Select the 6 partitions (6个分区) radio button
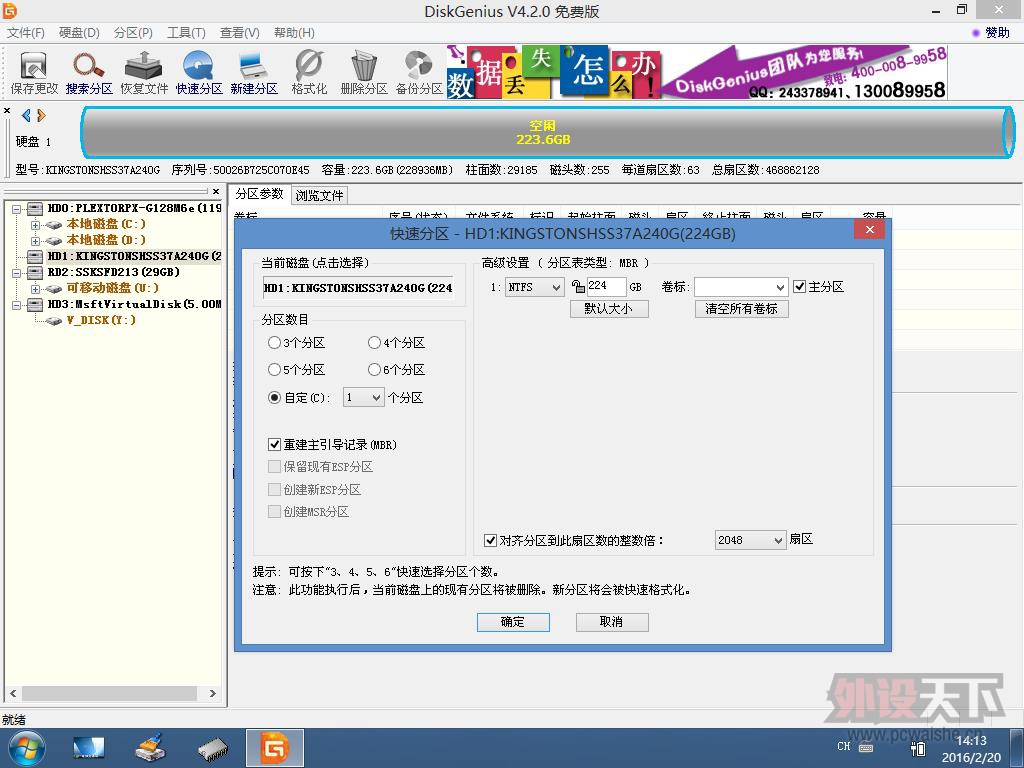The image size is (1024, 768). (x=374, y=370)
